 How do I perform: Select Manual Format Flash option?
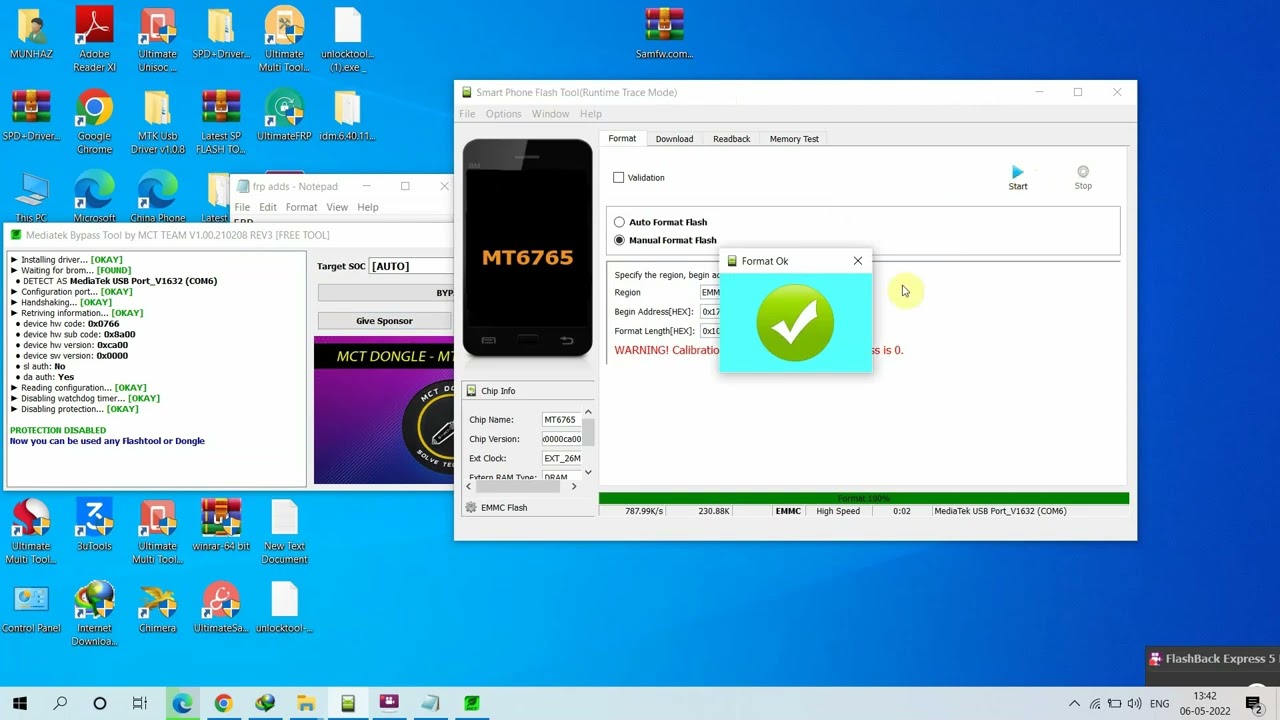619,240
